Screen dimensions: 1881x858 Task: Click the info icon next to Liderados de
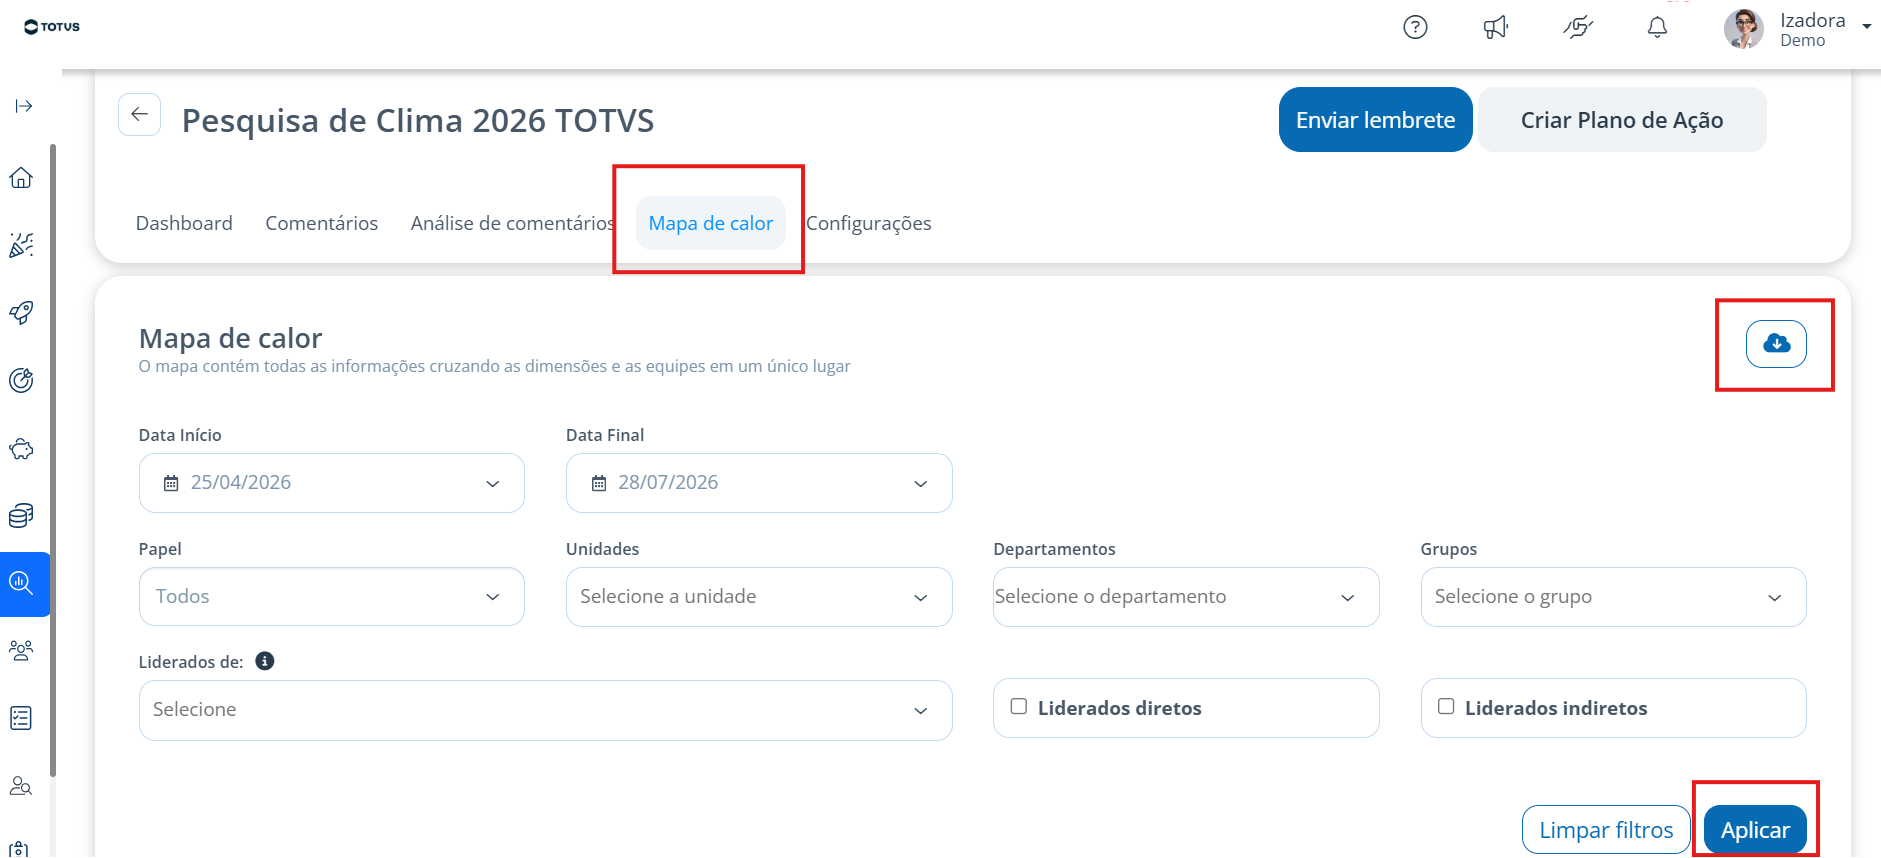(x=265, y=661)
